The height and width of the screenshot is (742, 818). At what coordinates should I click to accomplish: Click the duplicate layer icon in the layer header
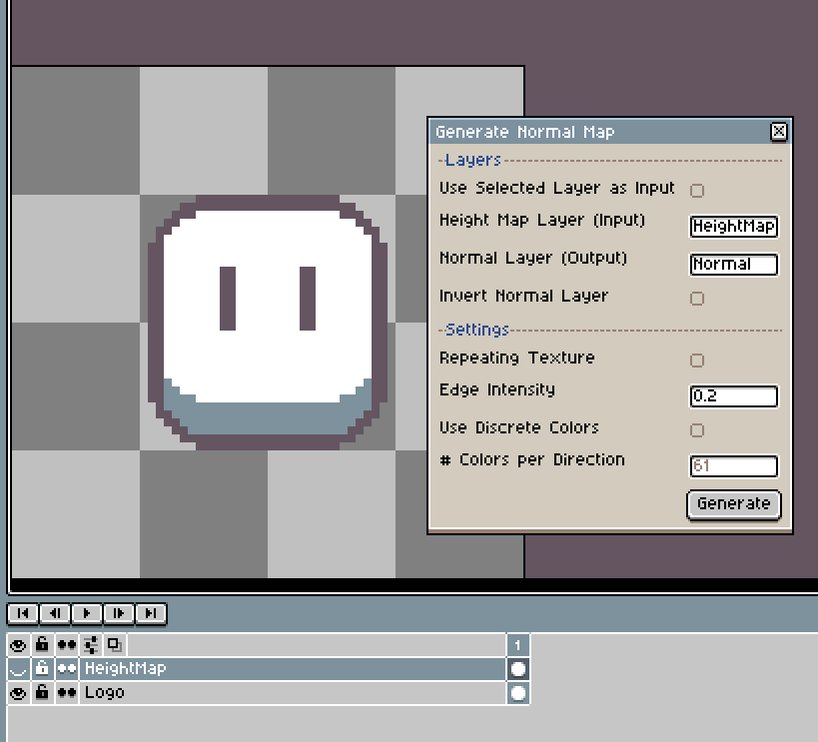113,645
